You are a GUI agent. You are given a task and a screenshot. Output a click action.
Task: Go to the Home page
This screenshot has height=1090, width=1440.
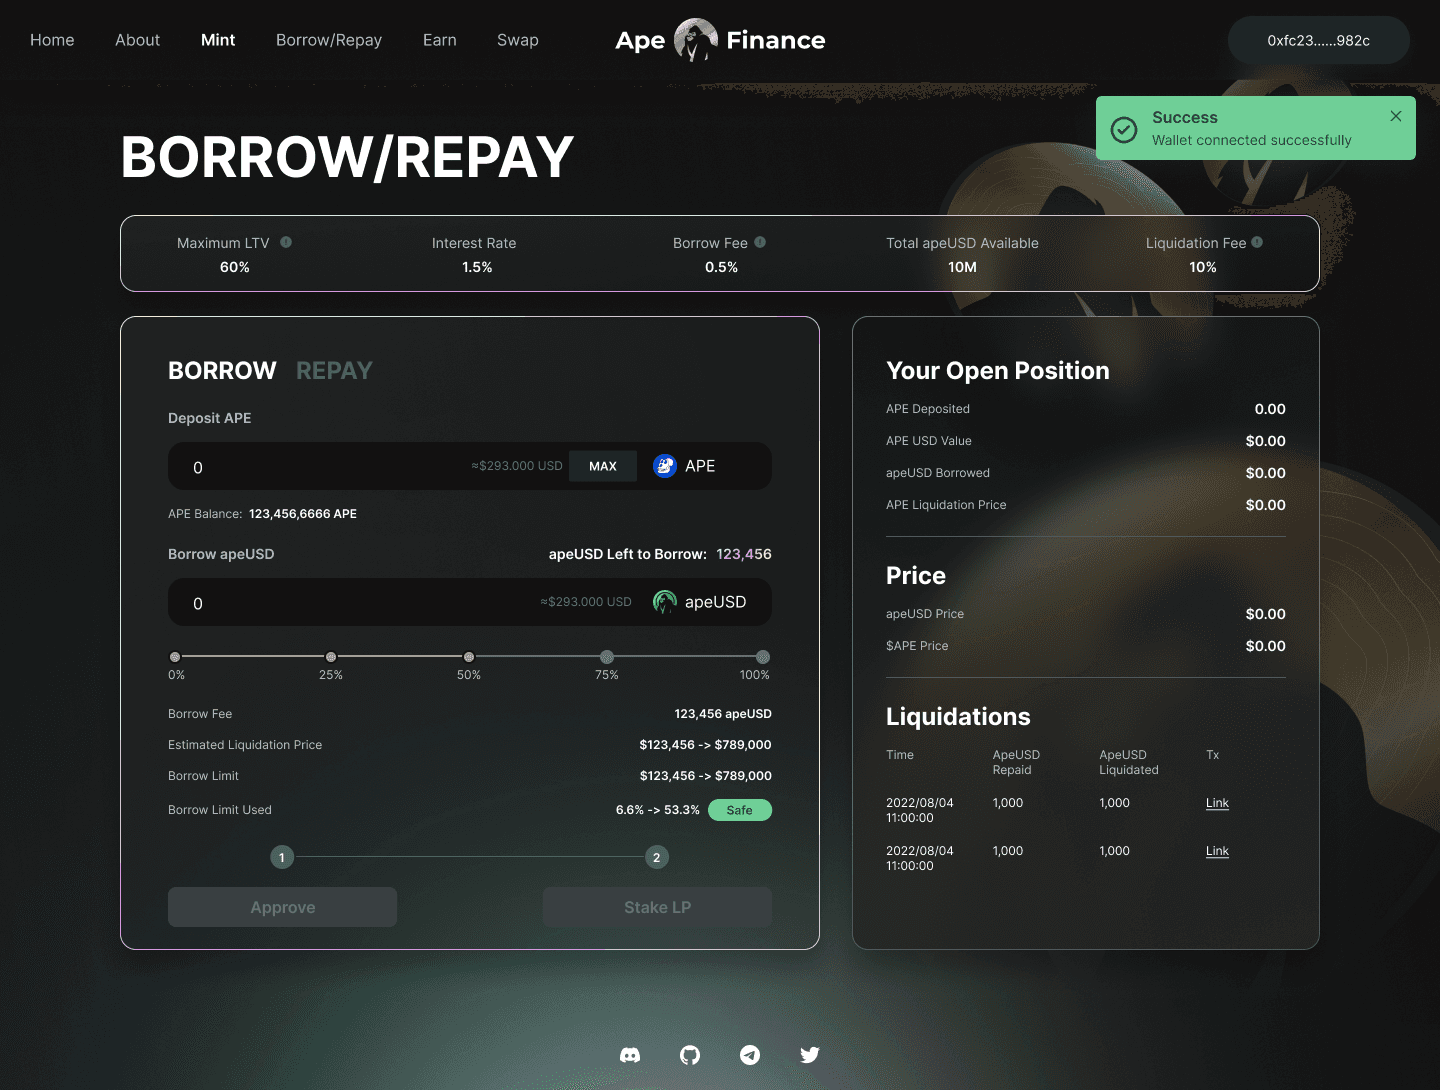tap(52, 40)
